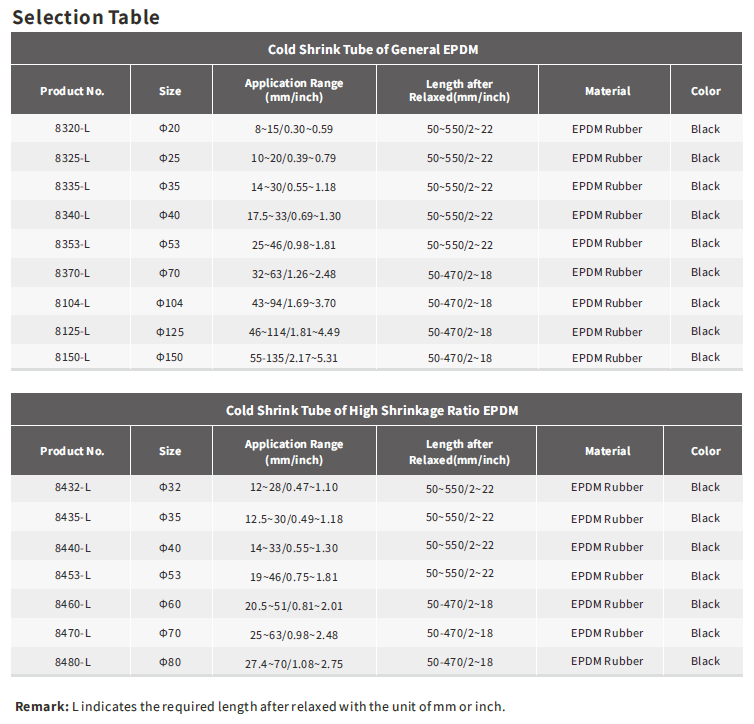Click product number 8320-L
Viewport: 754px width, 724px height.
pyautogui.click(x=72, y=129)
